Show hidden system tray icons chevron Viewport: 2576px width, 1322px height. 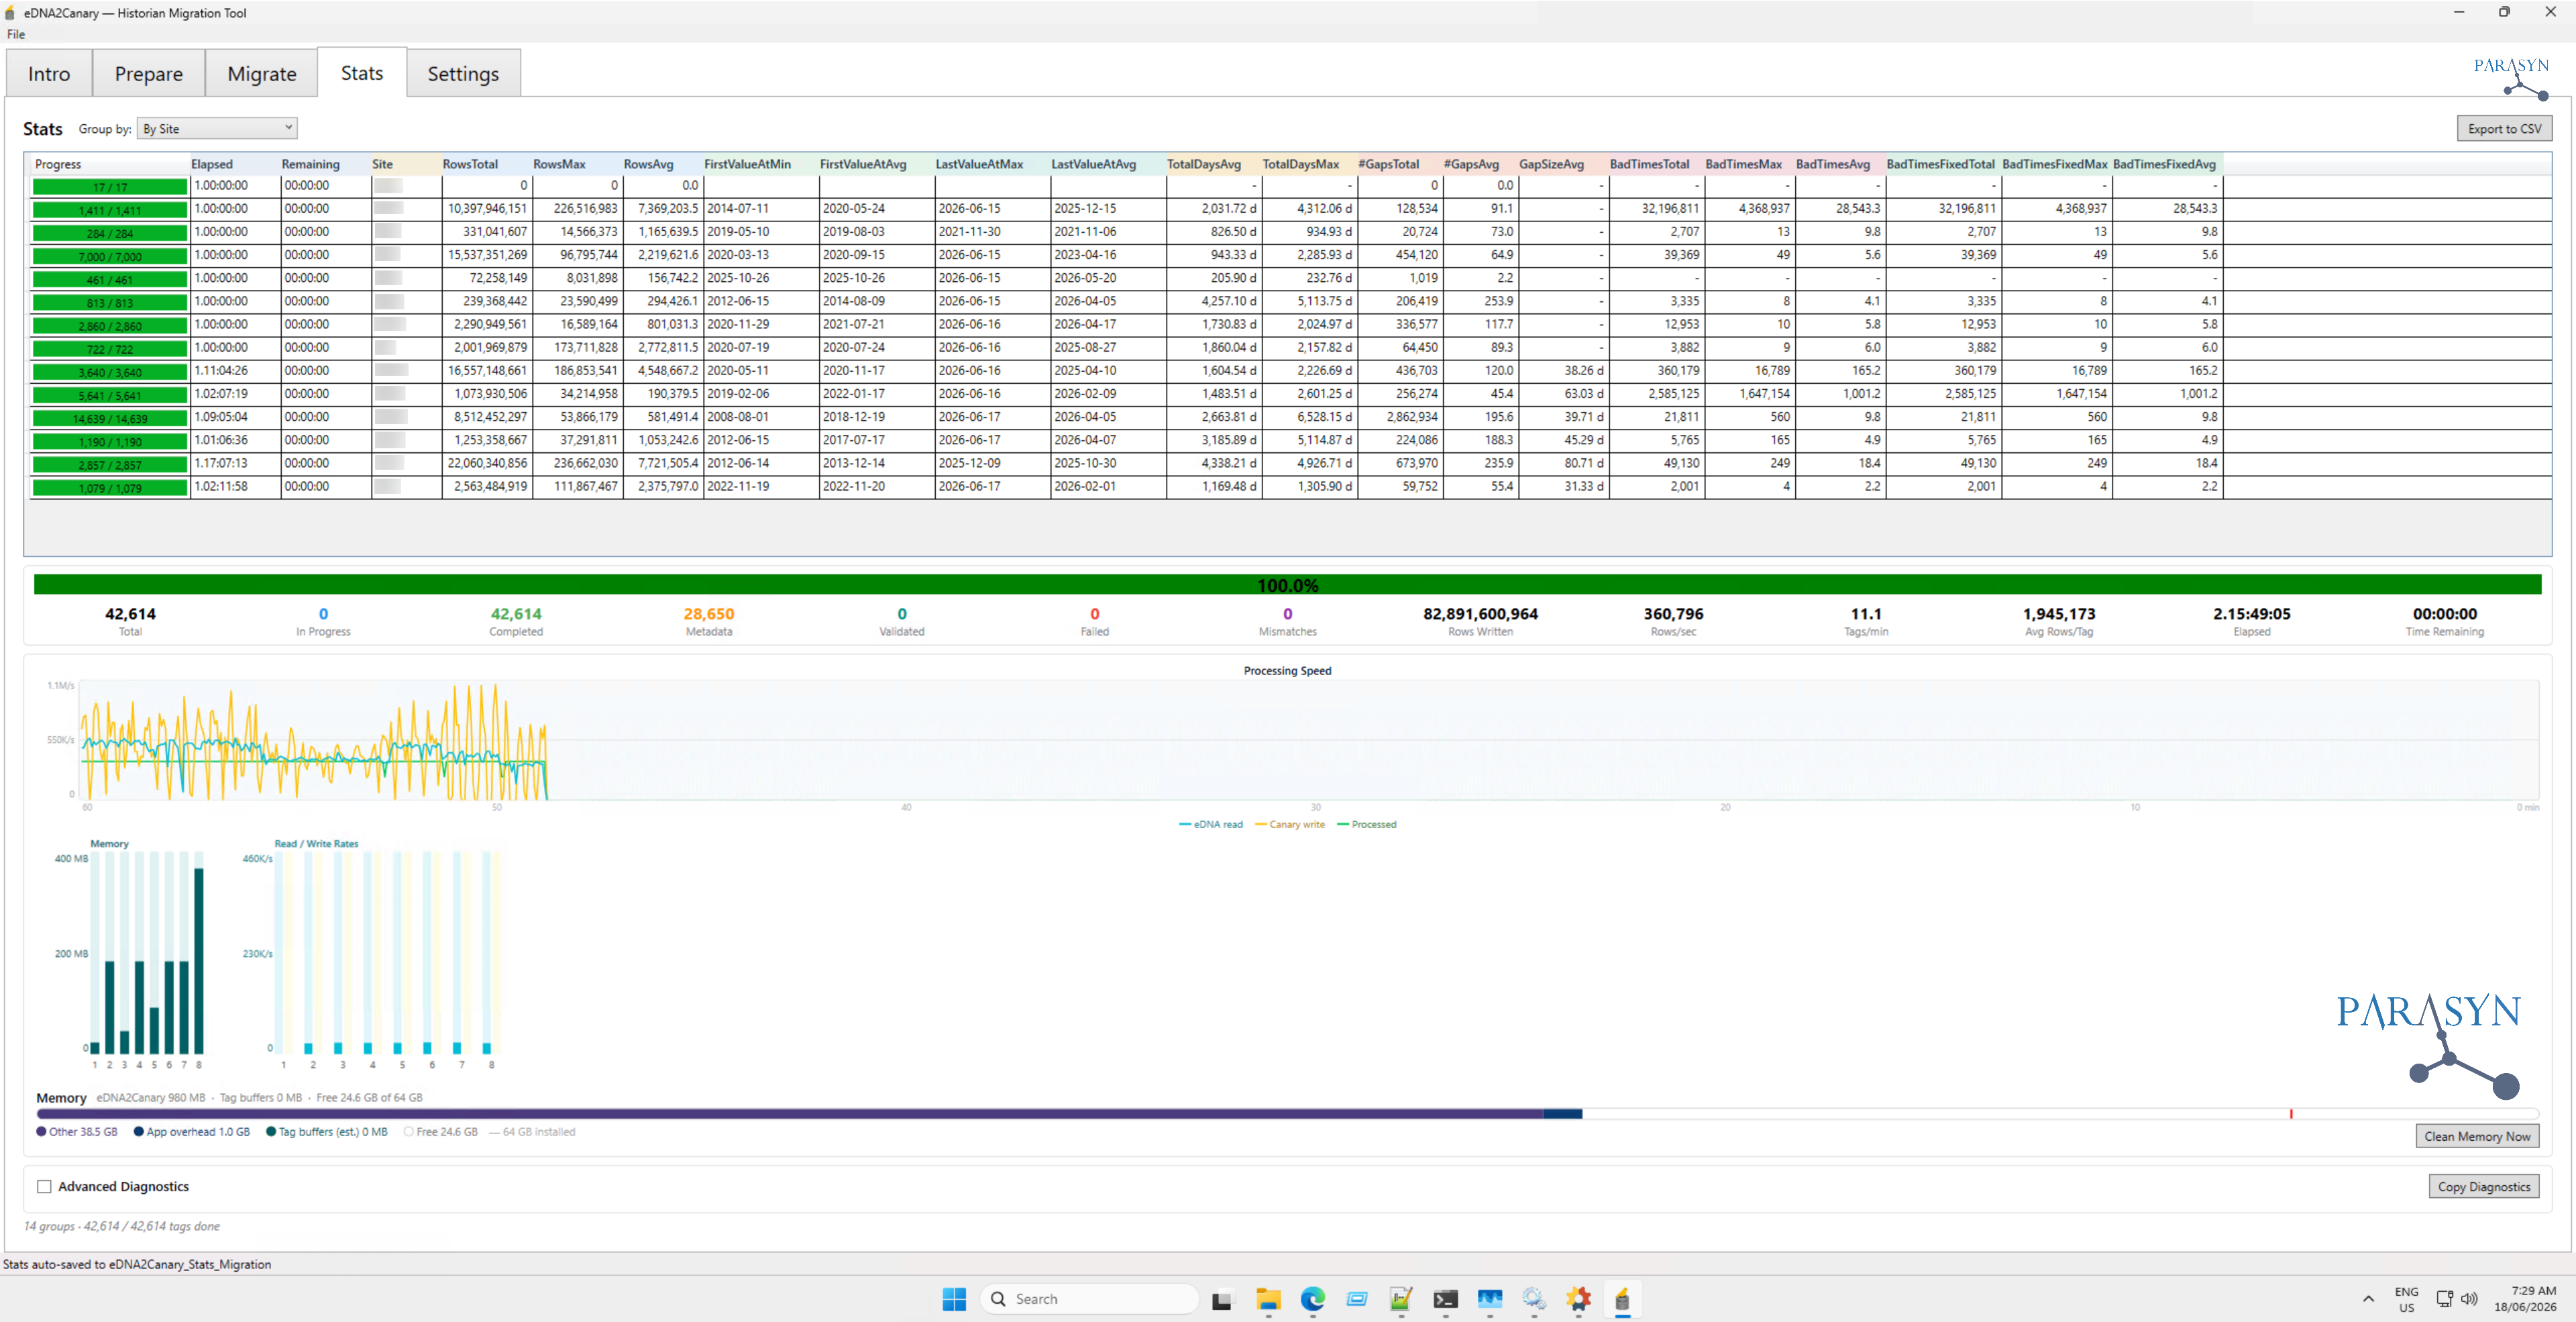[x=2367, y=1298]
